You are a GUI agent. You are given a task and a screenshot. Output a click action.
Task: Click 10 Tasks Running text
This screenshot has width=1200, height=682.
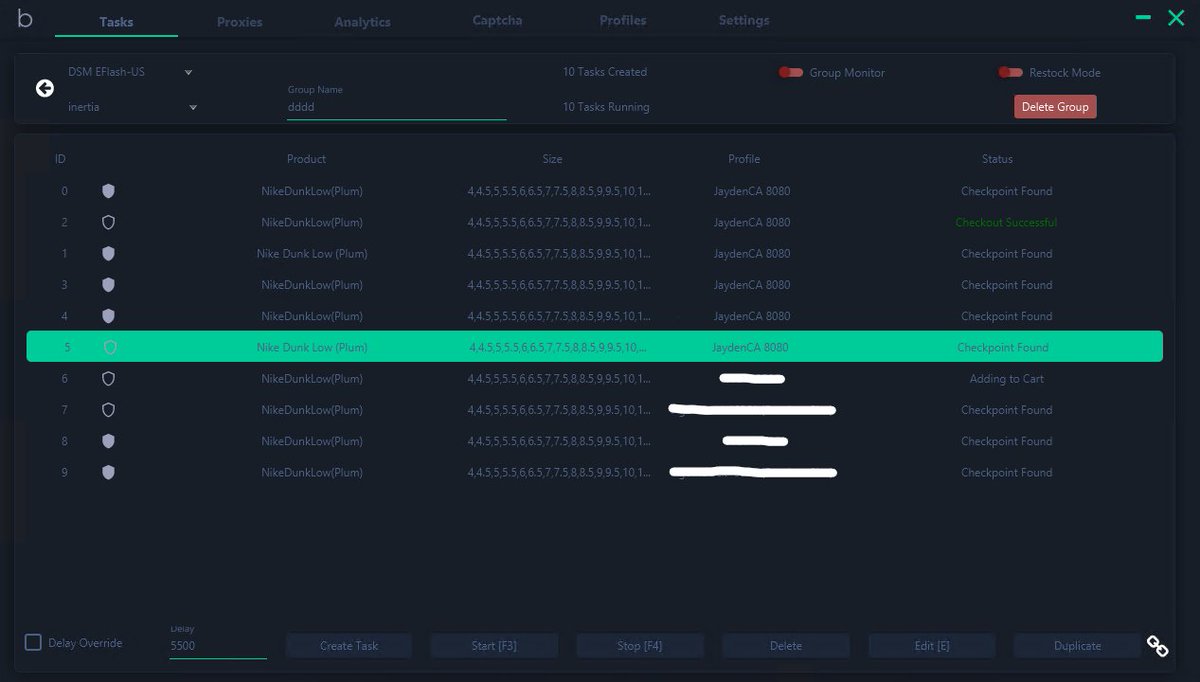[606, 107]
